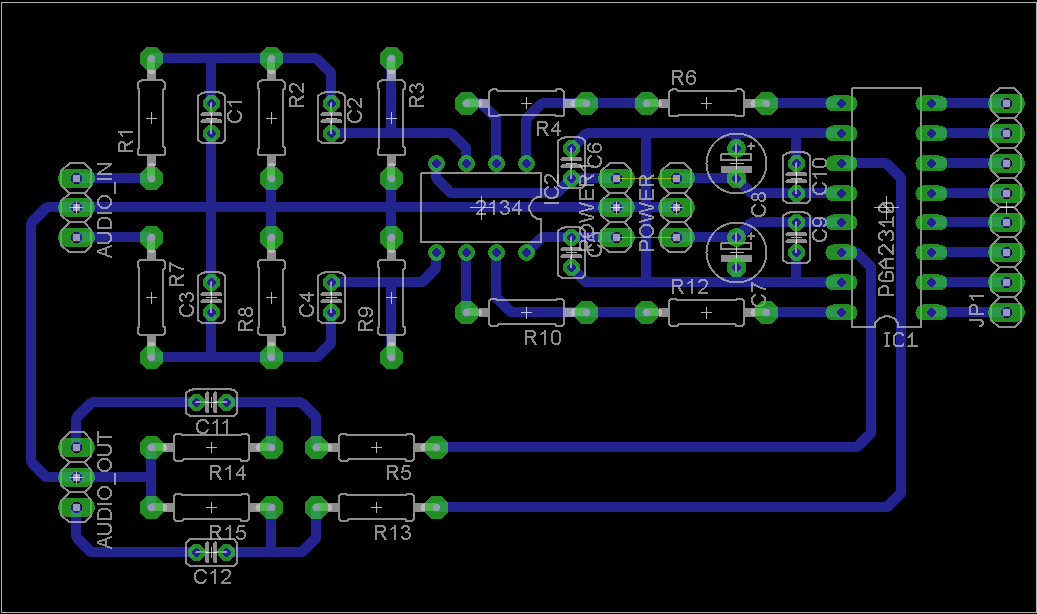The width and height of the screenshot is (1037, 614).
Task: Select the R5 label
Action: [399, 473]
